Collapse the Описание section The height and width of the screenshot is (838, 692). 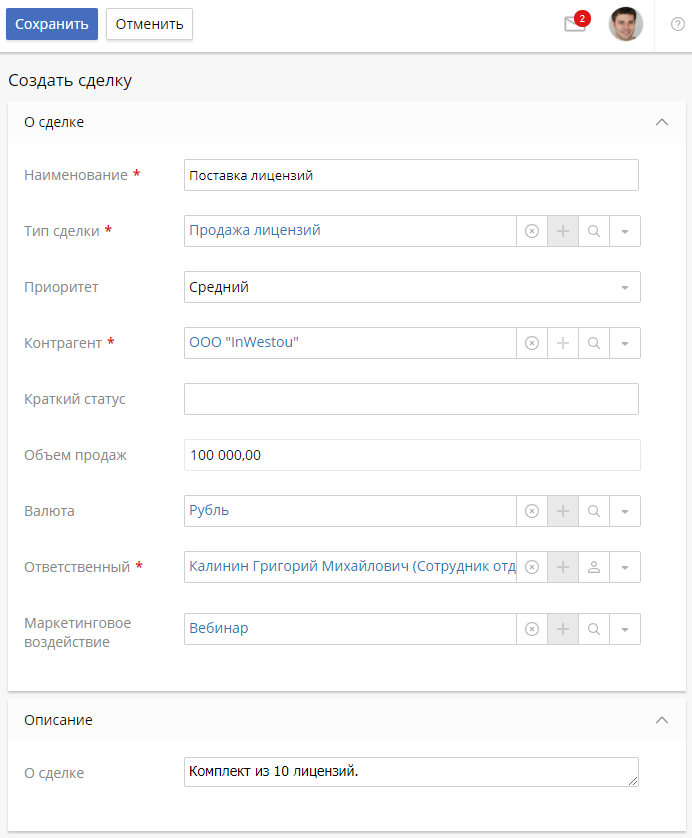tap(661, 719)
